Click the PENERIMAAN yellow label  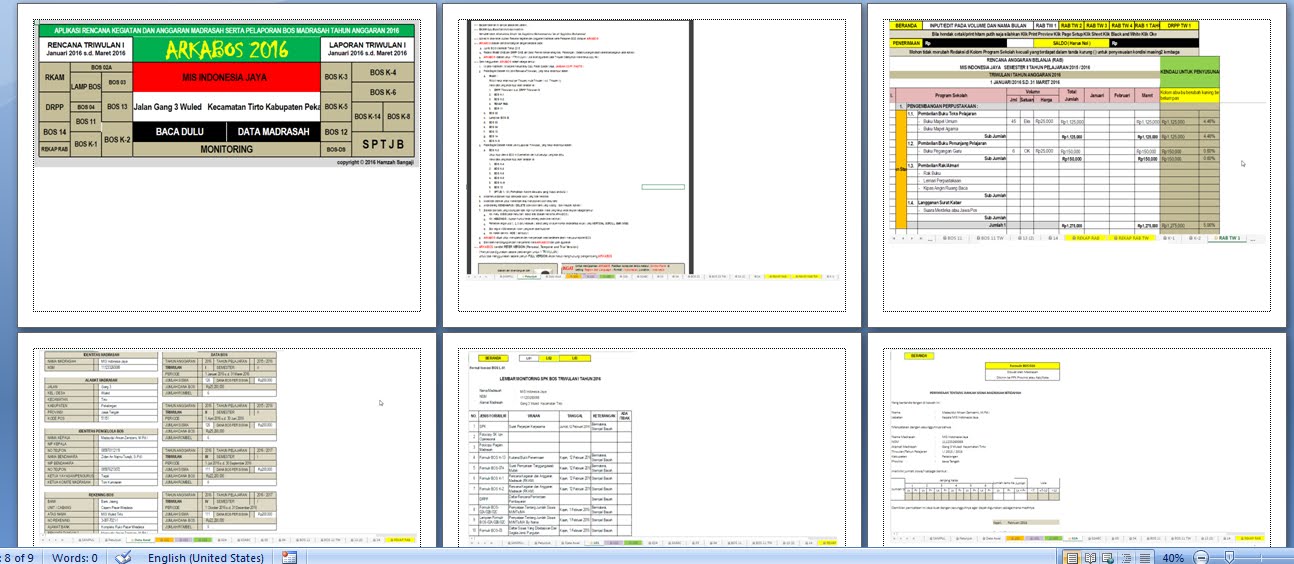pyautogui.click(x=906, y=43)
